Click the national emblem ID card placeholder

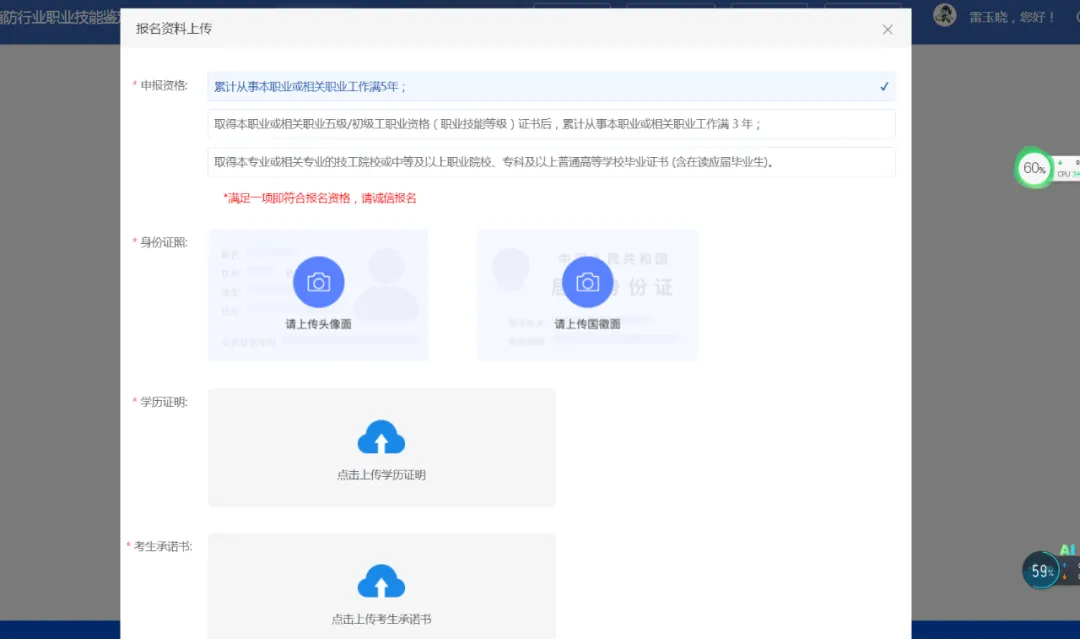pos(587,295)
